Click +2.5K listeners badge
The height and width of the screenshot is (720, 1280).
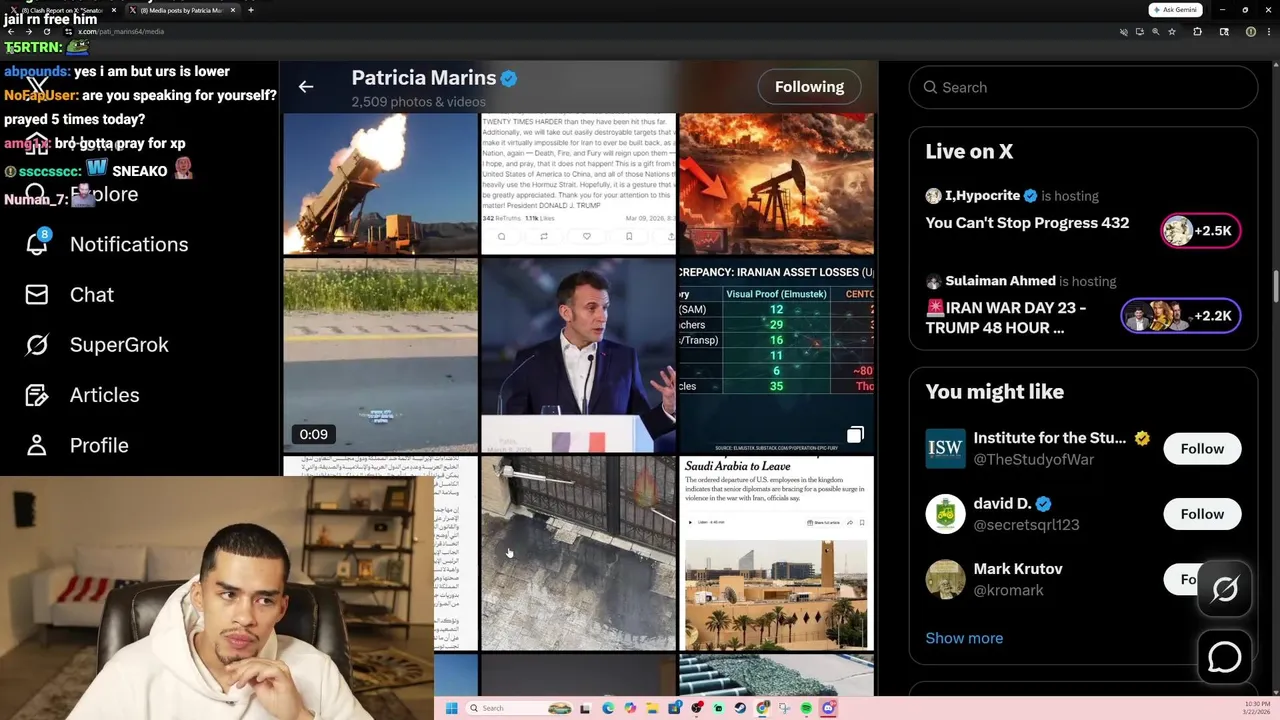click(1201, 231)
